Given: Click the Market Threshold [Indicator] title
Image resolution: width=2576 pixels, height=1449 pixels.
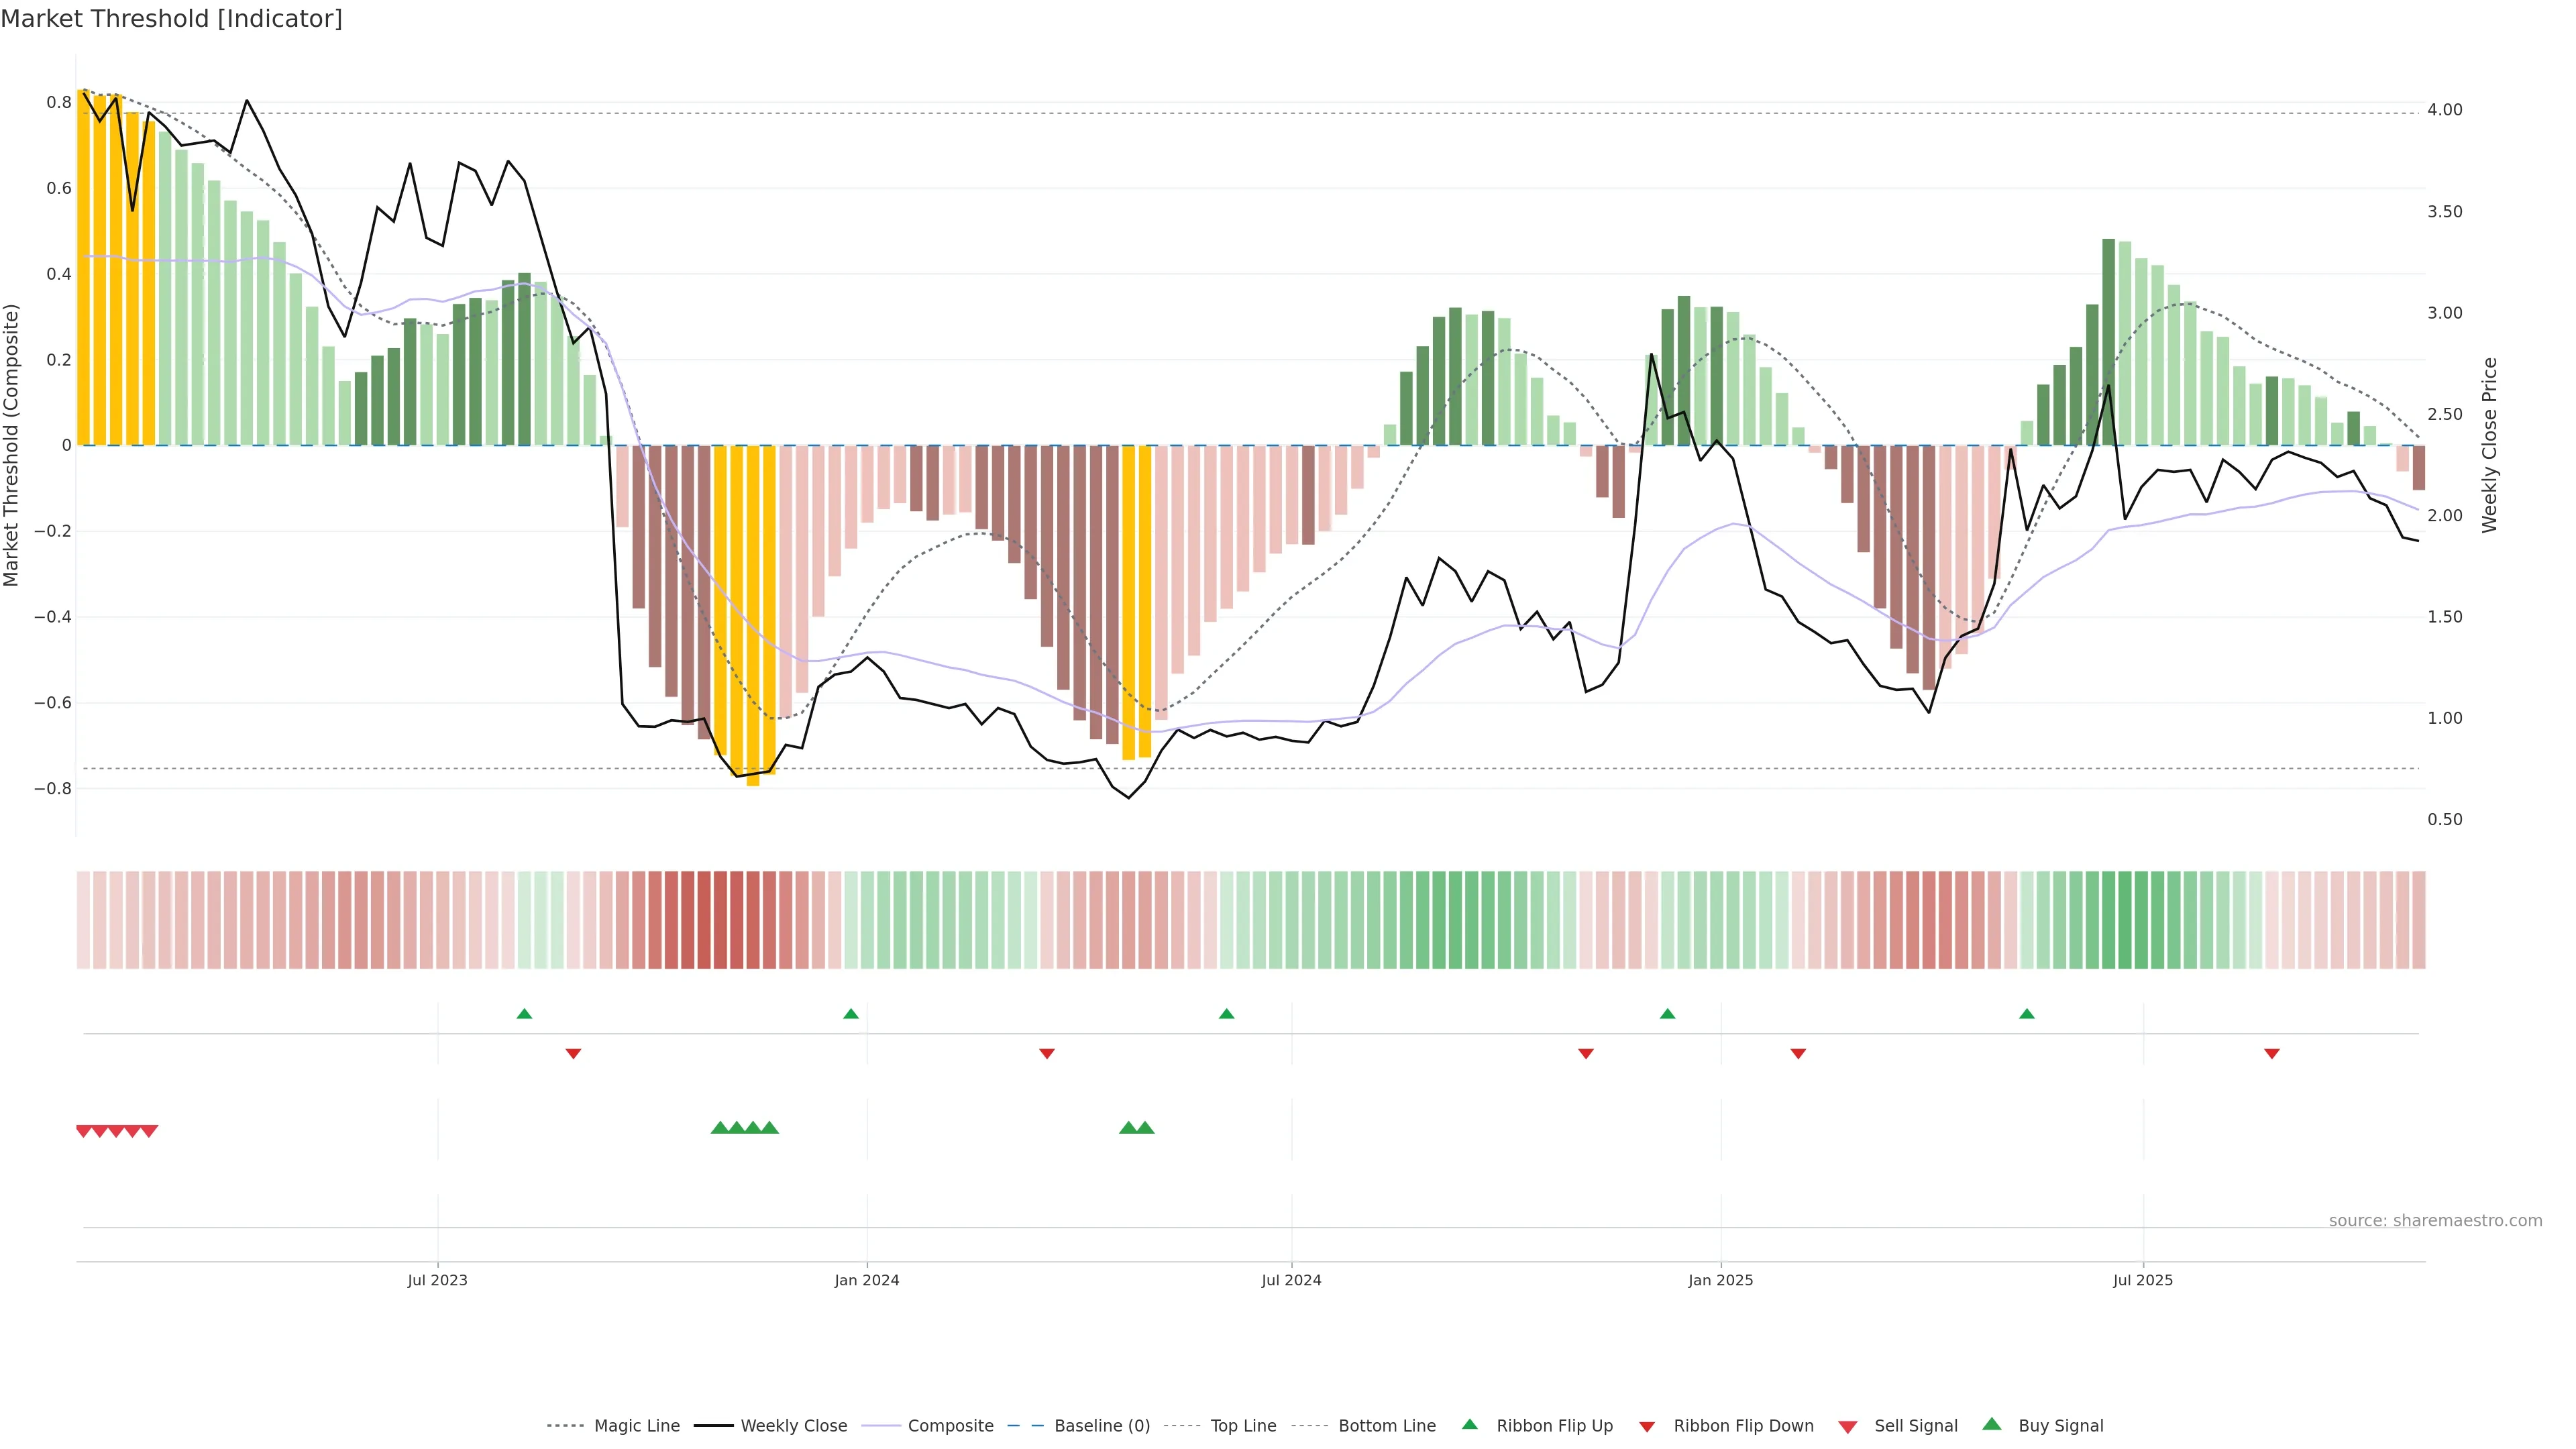Looking at the screenshot, I should coord(171,19).
